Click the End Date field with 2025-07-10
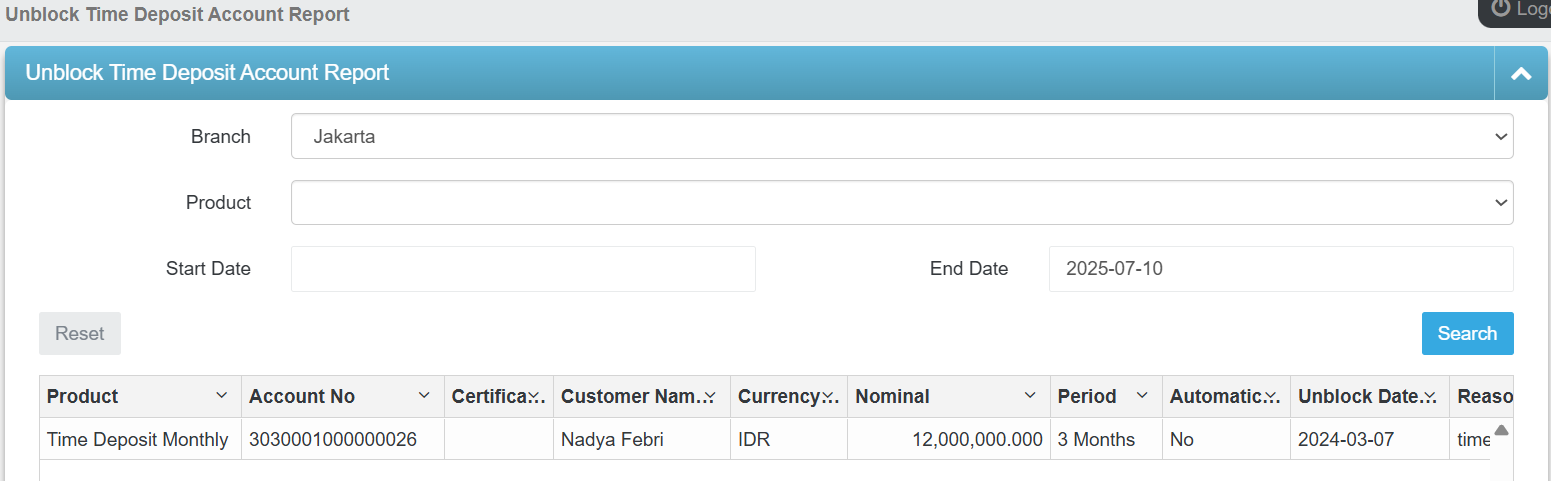 coord(1280,268)
